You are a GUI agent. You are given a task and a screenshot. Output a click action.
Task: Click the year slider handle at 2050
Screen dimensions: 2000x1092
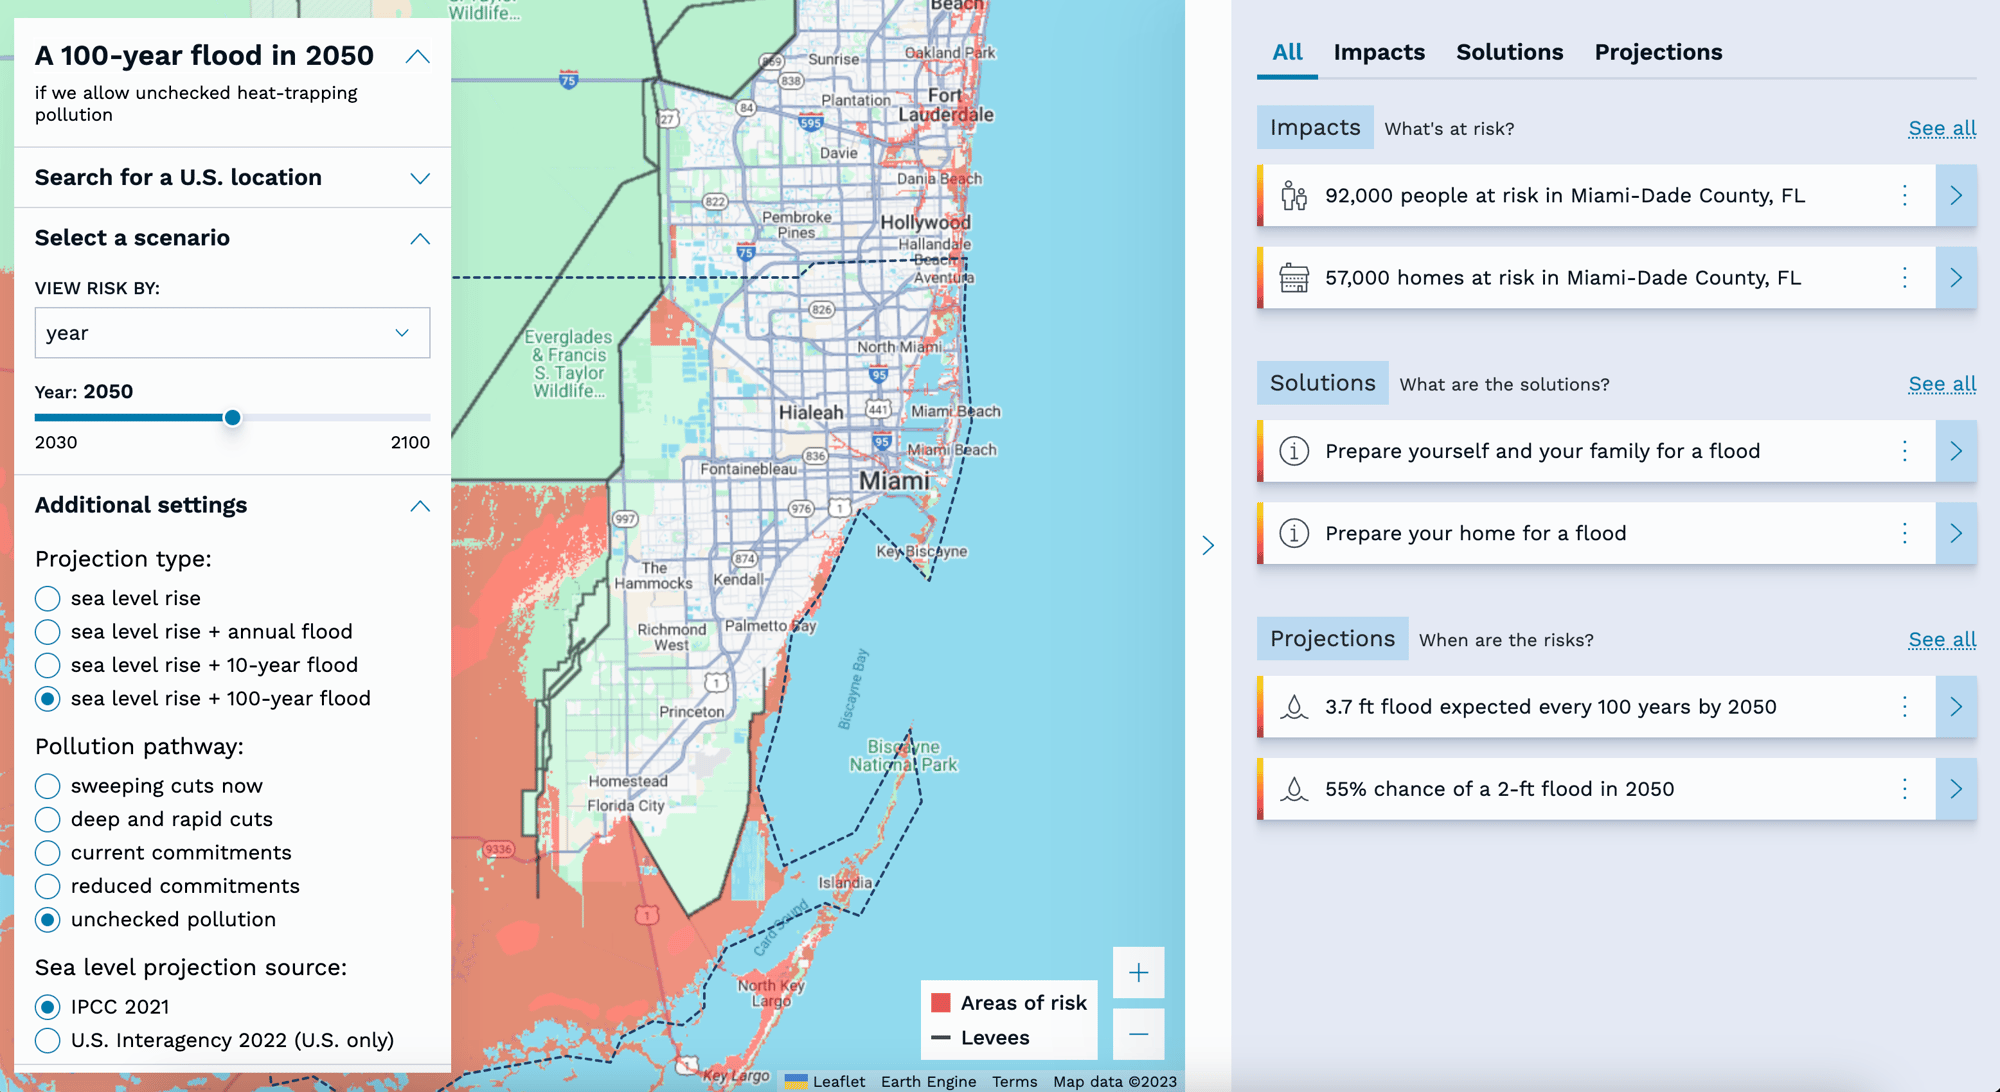(232, 418)
